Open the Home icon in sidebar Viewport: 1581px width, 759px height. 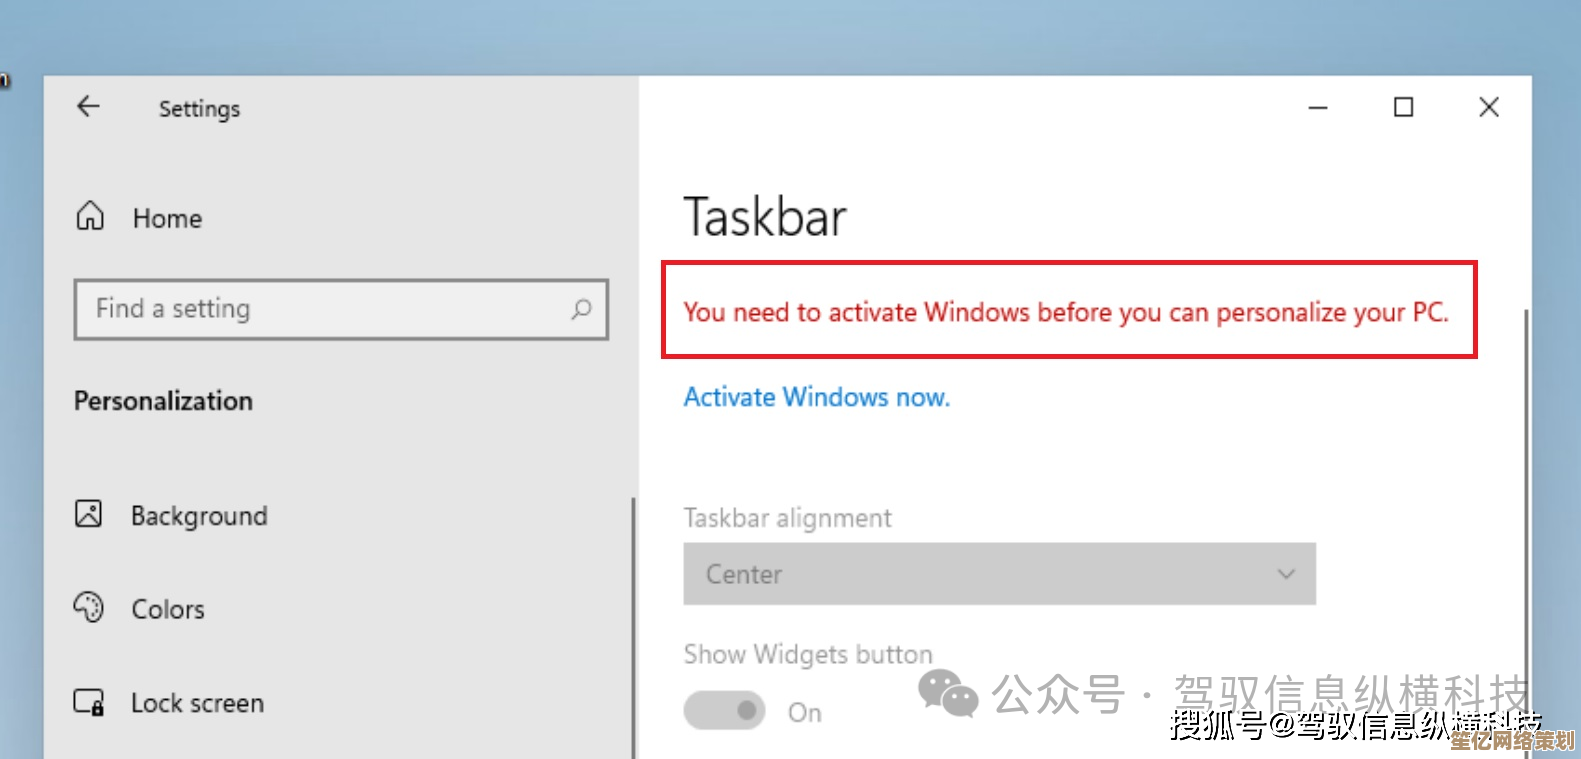(x=90, y=216)
